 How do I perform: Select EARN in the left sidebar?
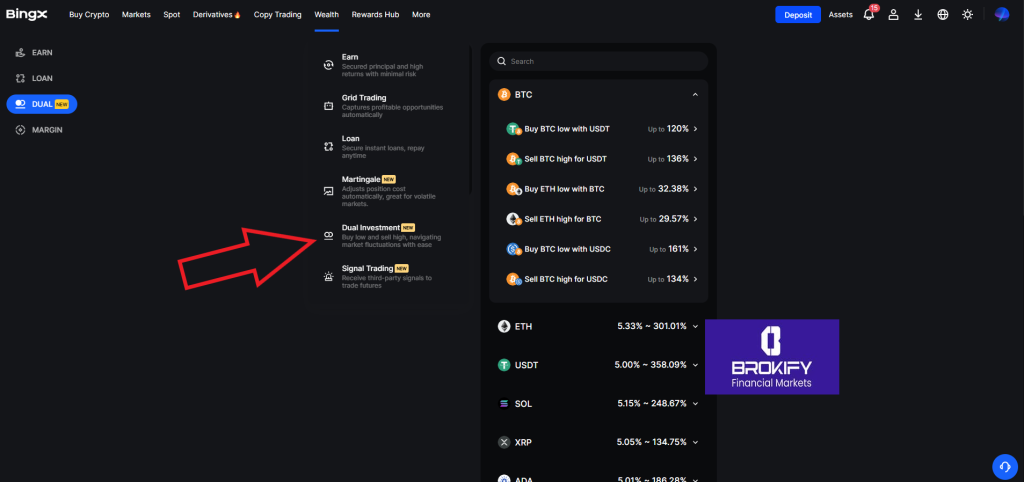[41, 52]
